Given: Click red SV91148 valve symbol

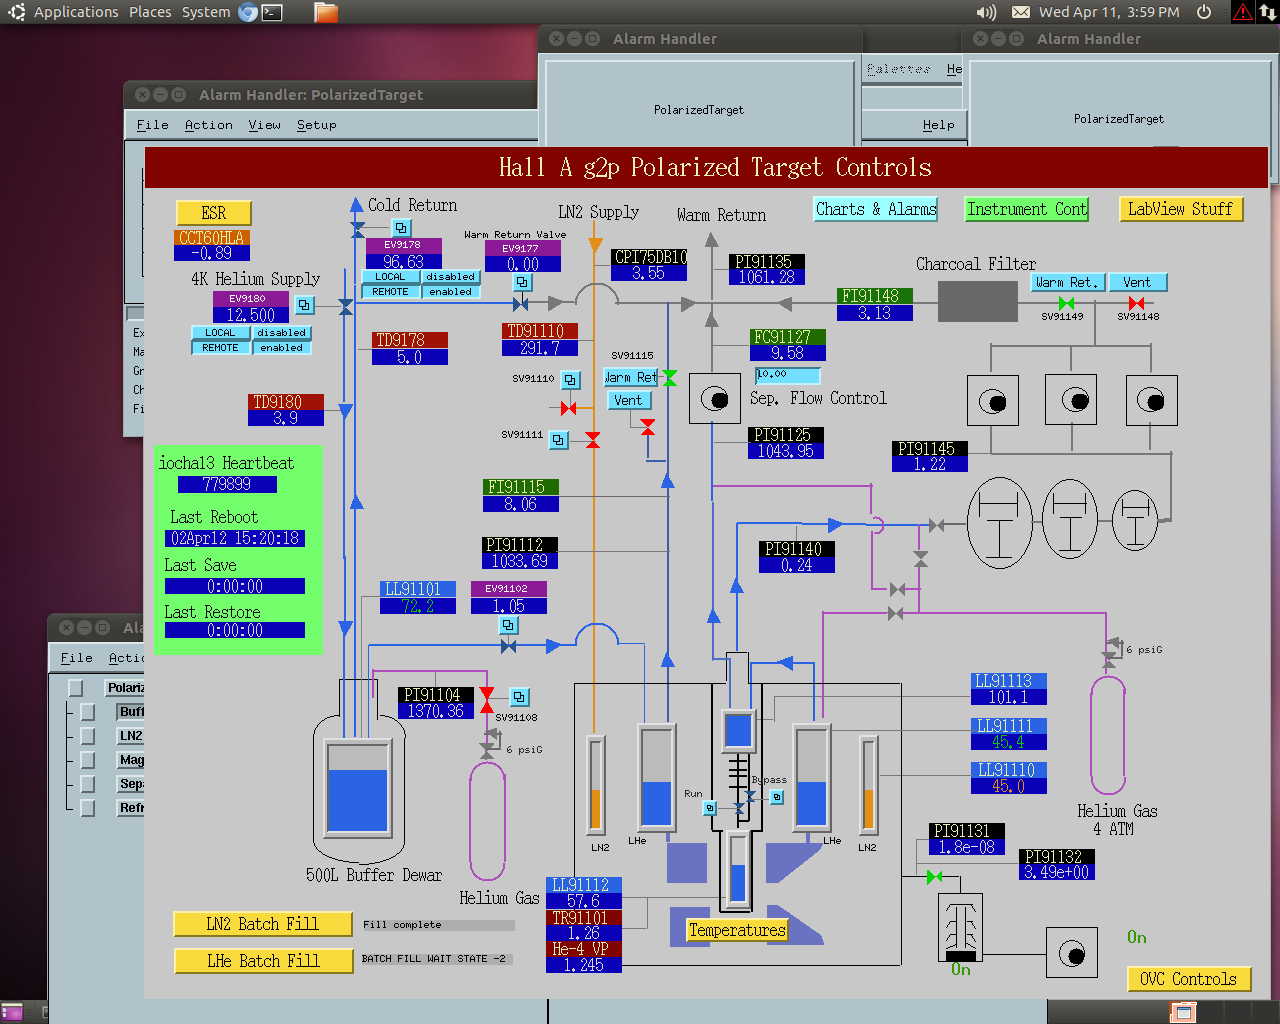Looking at the screenshot, I should tap(1136, 303).
